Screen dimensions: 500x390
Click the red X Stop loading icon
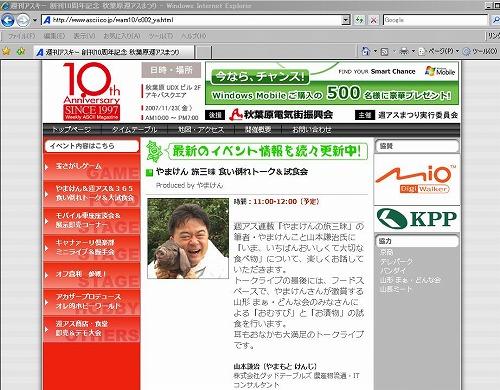click(x=373, y=20)
